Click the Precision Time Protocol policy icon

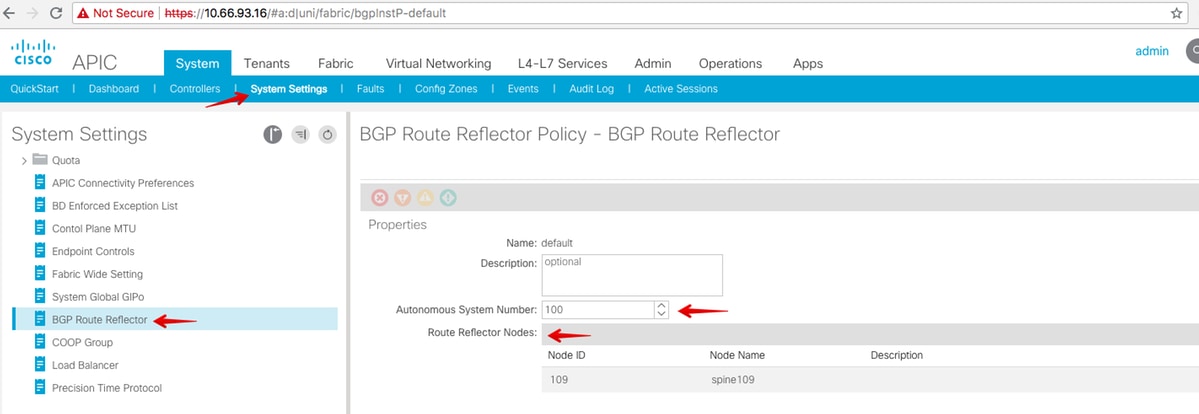[x=40, y=387]
